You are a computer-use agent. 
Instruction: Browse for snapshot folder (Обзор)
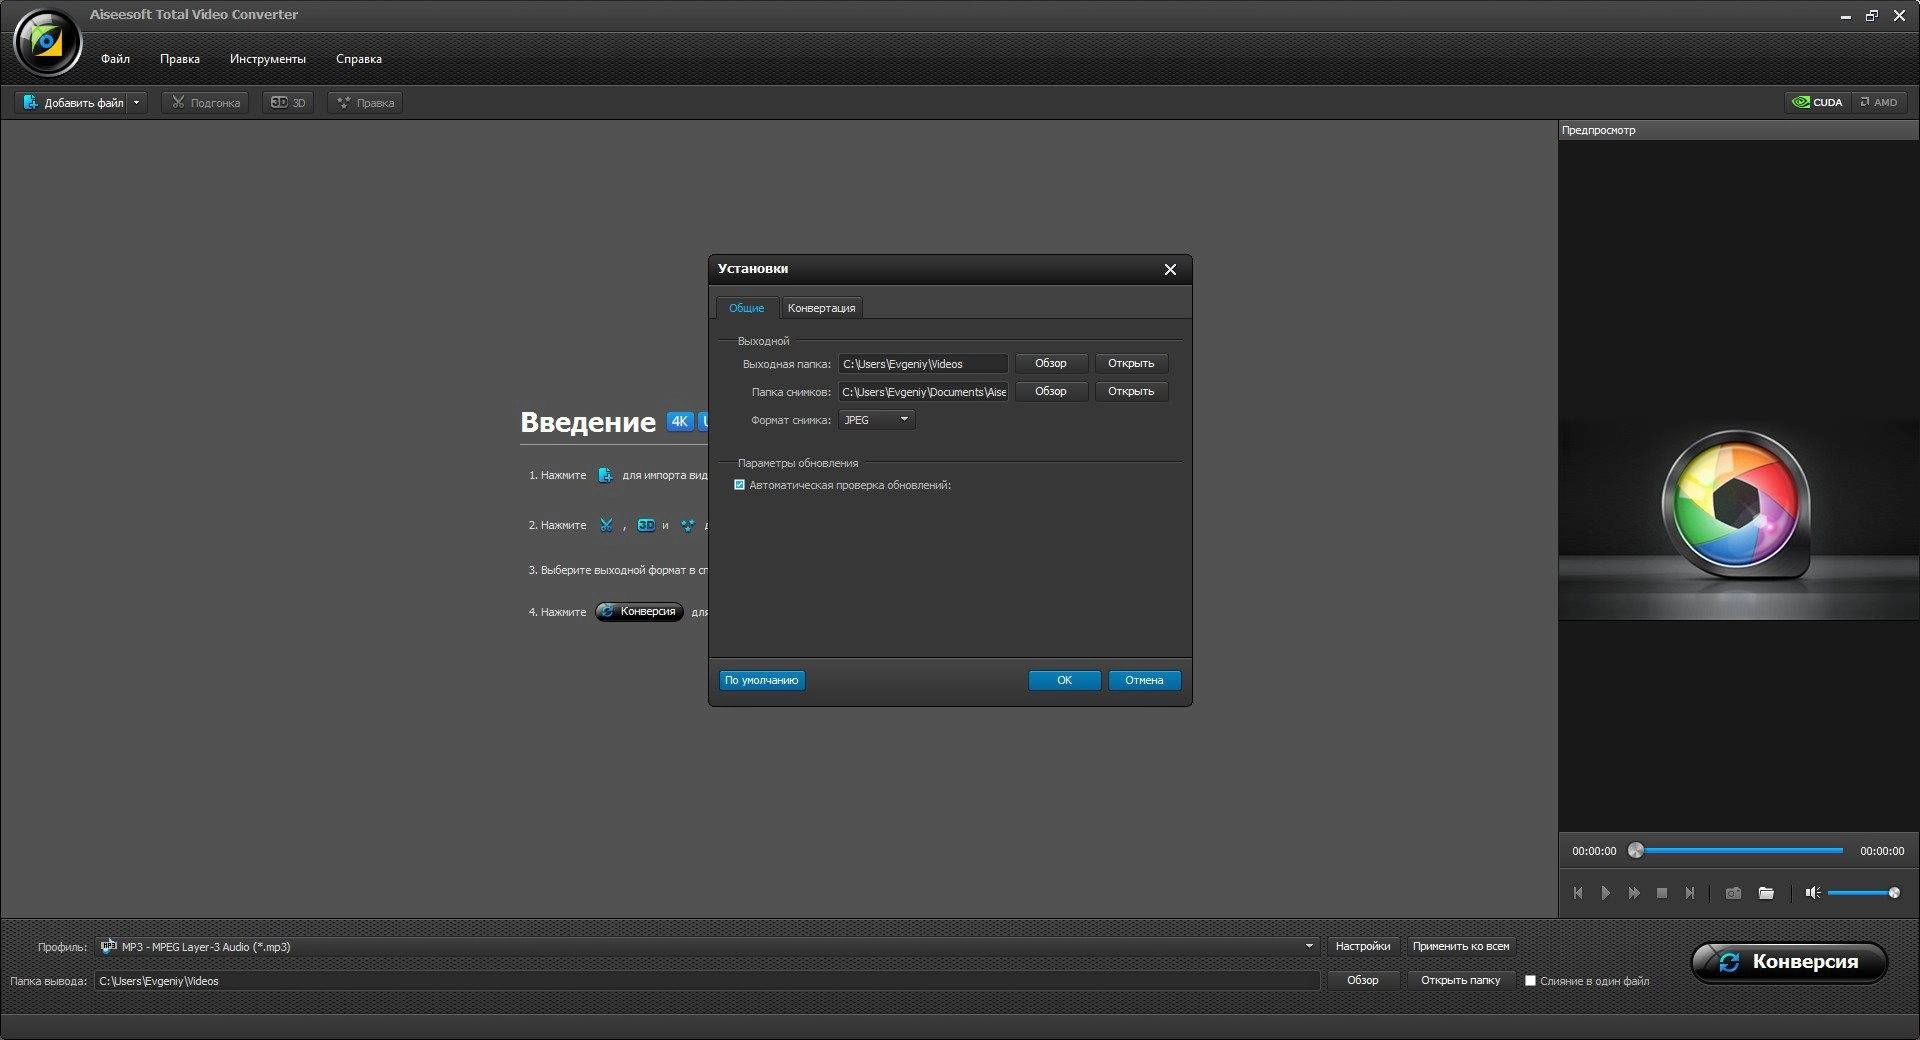[x=1051, y=392]
